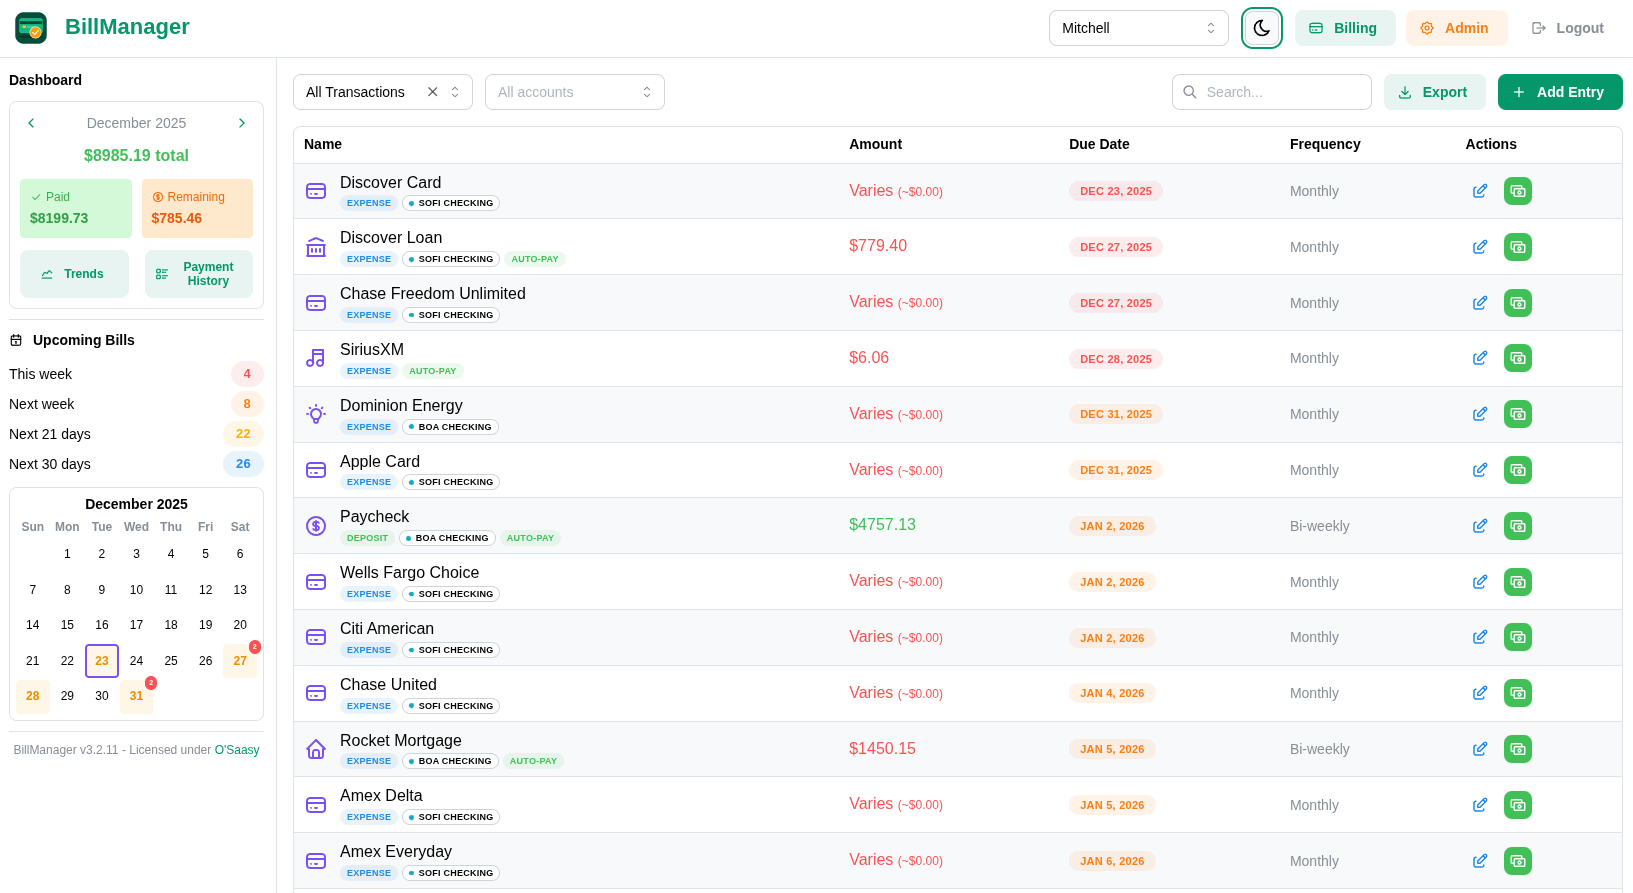Pay the Apple Card bill
This screenshot has width=1633, height=893.
point(1518,470)
